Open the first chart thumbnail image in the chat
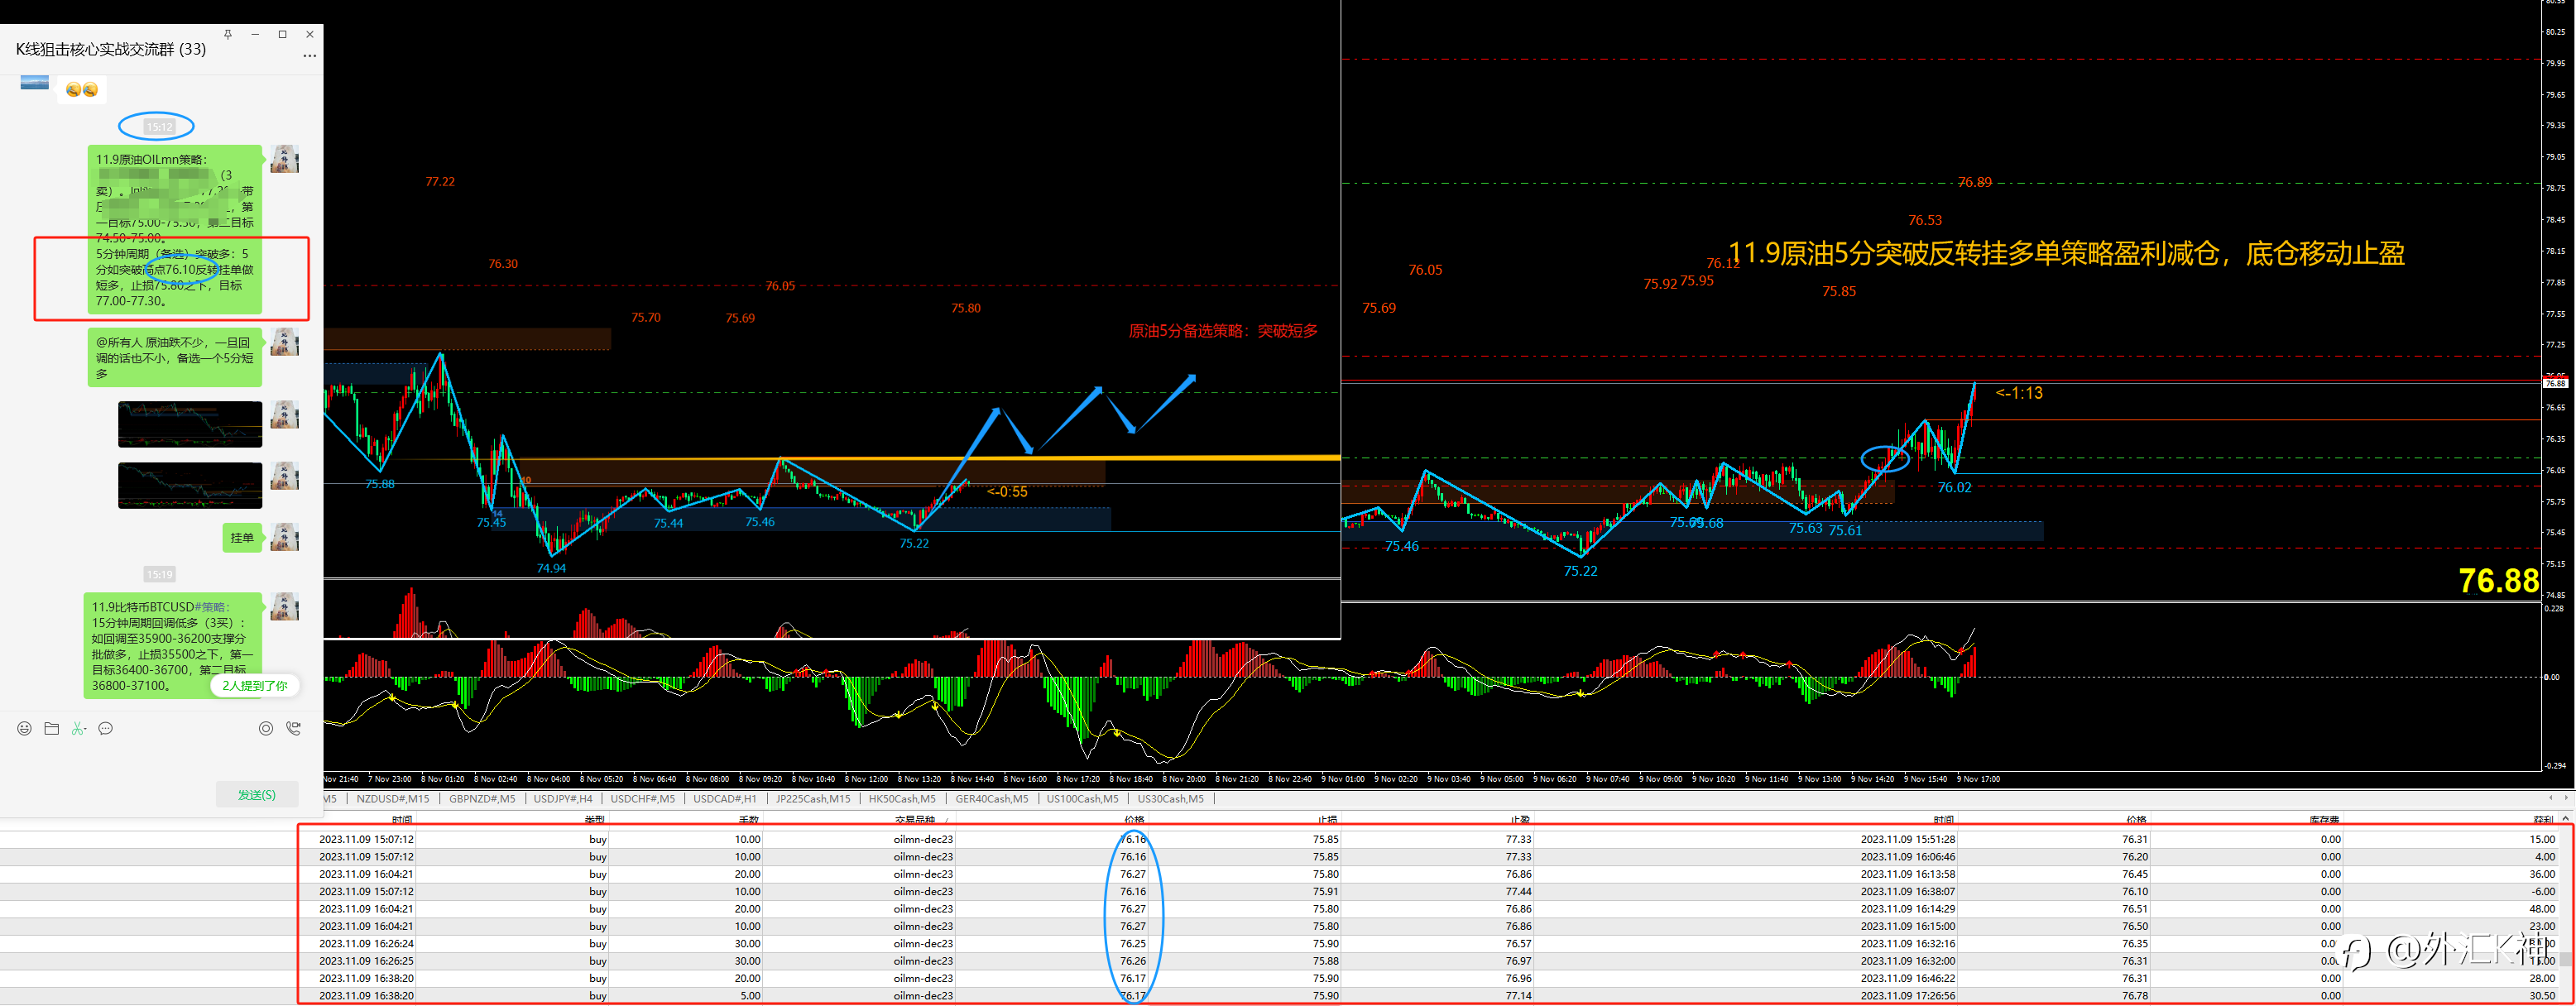The height and width of the screenshot is (1006, 2576). pyautogui.click(x=190, y=424)
